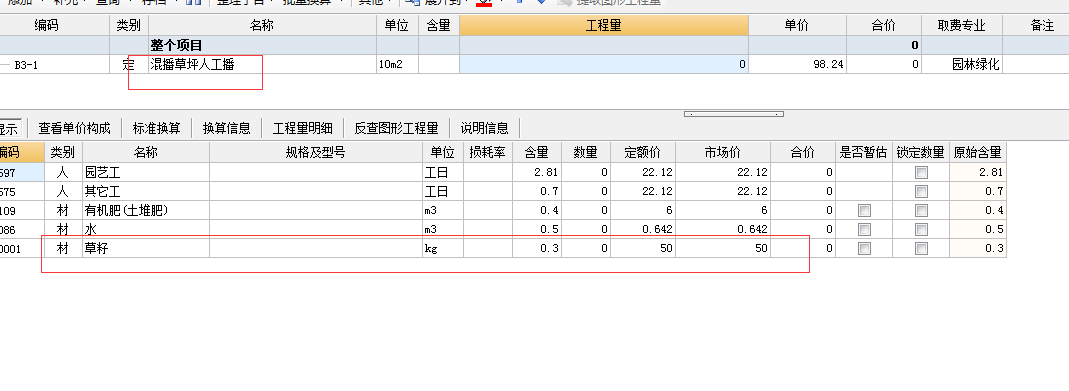Click 市场价 cell 6 in 有机肥 row
This screenshot has height=391, width=1069.
tap(723, 210)
